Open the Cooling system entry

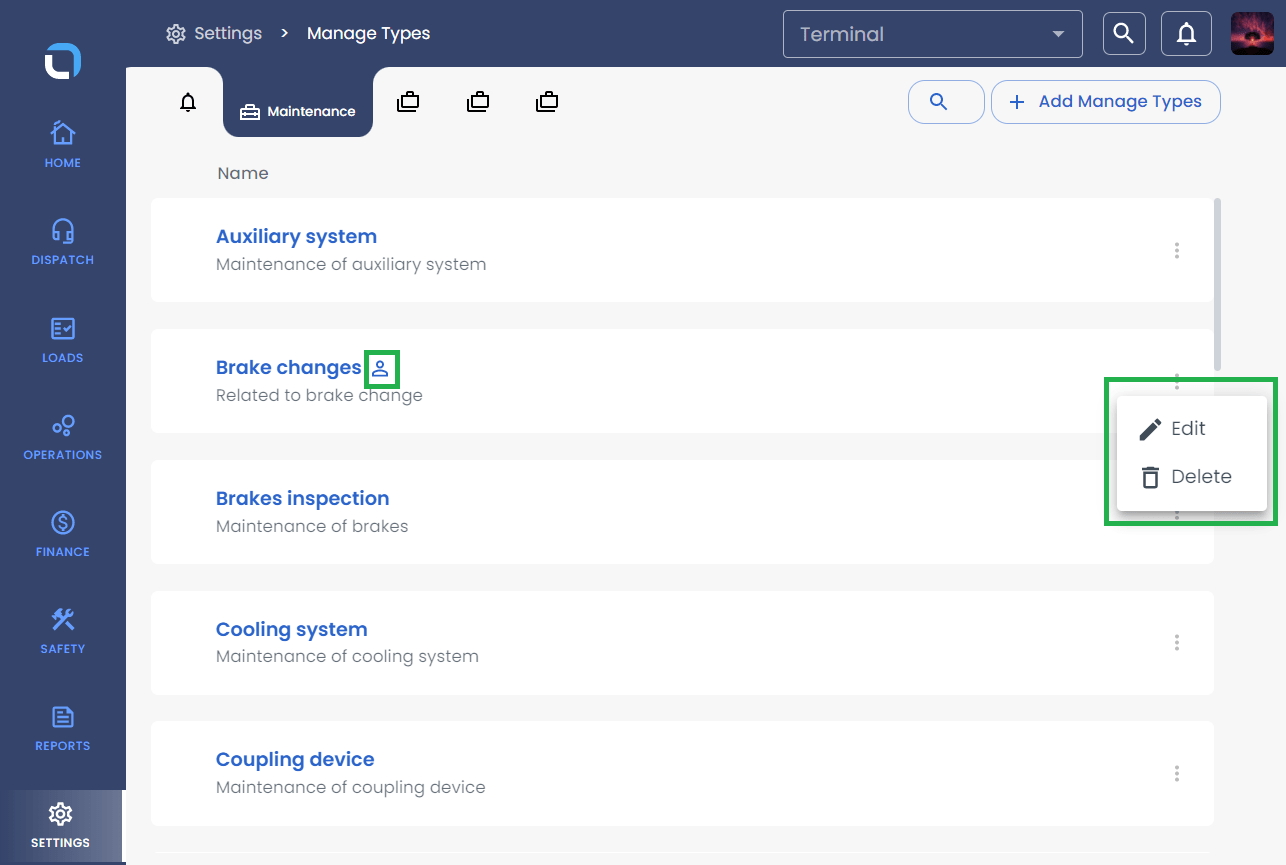[291, 630]
